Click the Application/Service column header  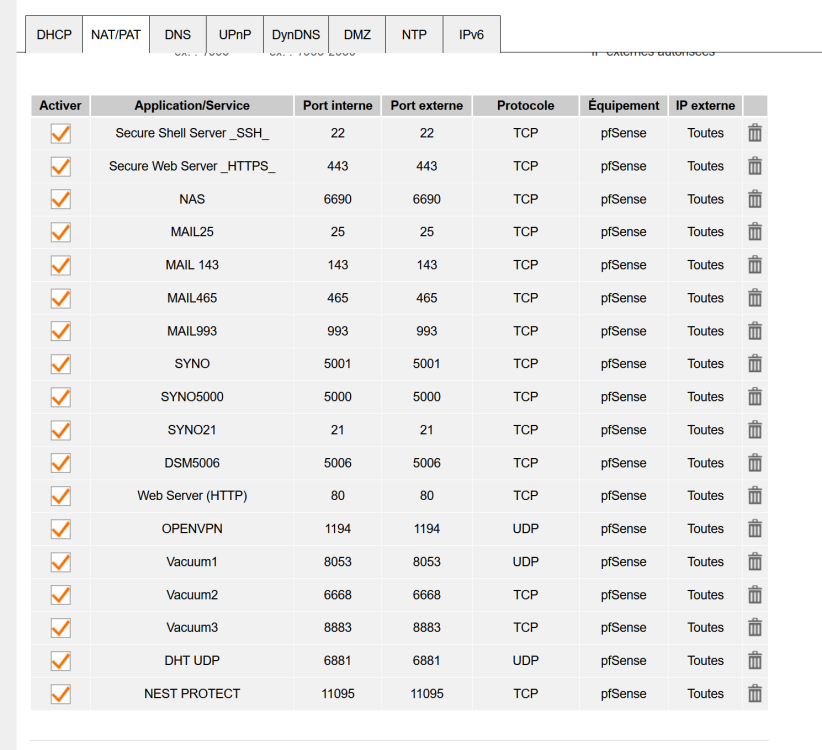click(192, 105)
